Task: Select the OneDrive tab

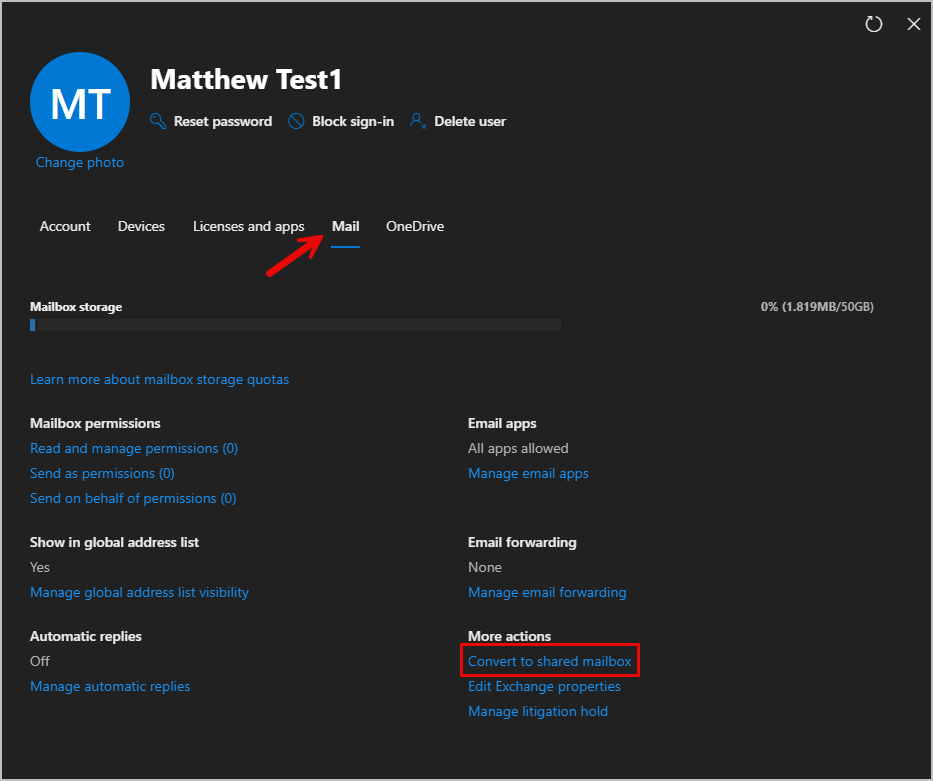Action: 415,226
